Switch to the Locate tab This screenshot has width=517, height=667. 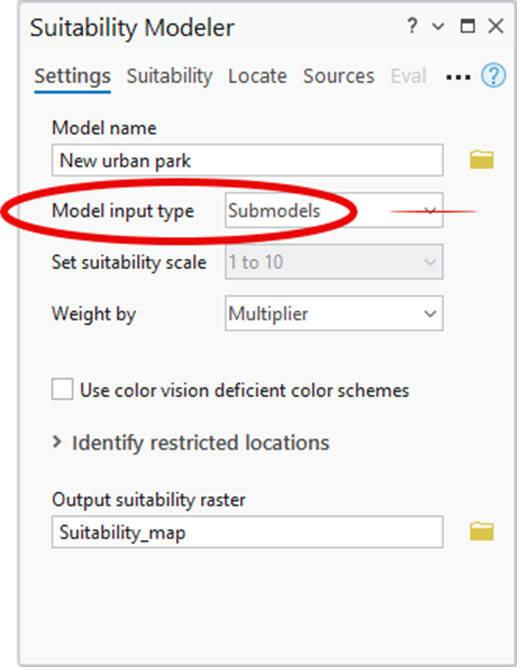click(x=257, y=76)
